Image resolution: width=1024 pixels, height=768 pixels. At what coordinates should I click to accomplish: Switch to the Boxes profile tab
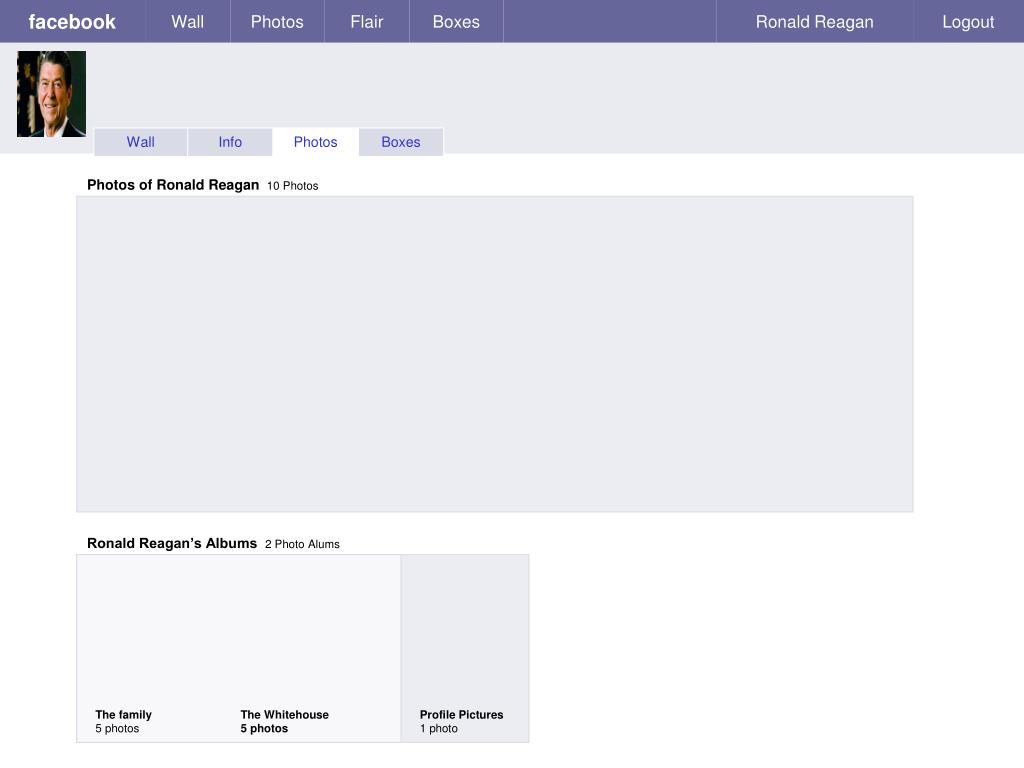401,142
